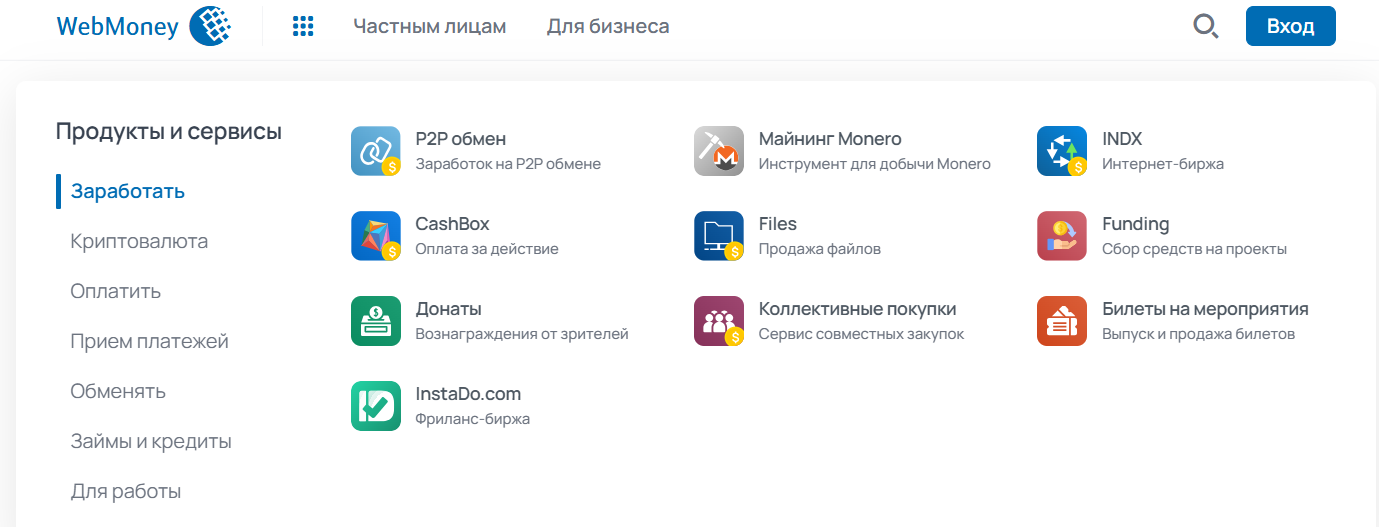Viewport: 1379px width, 527px height.
Task: Click the P2P обмен service icon
Action: click(x=376, y=151)
